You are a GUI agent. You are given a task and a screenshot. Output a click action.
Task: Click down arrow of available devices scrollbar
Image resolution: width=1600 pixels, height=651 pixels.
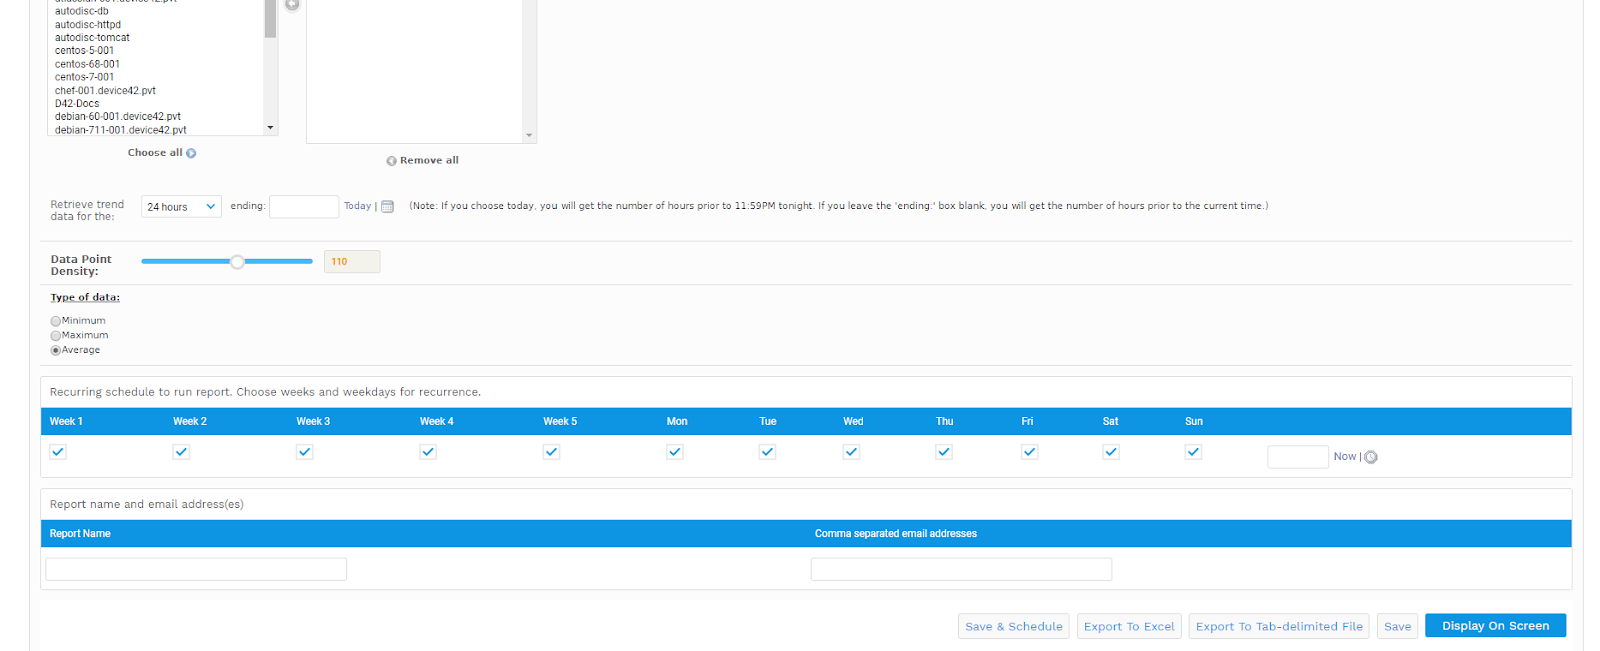tap(270, 128)
